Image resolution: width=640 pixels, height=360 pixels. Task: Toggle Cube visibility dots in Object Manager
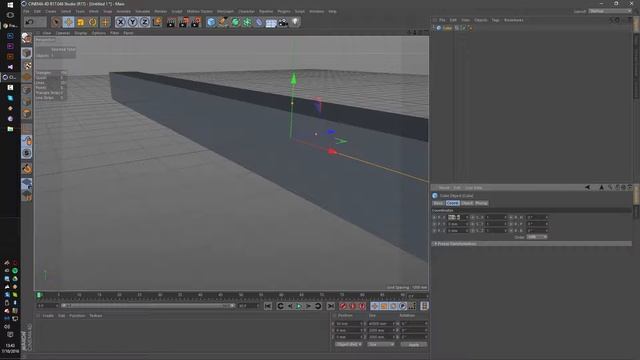point(457,28)
